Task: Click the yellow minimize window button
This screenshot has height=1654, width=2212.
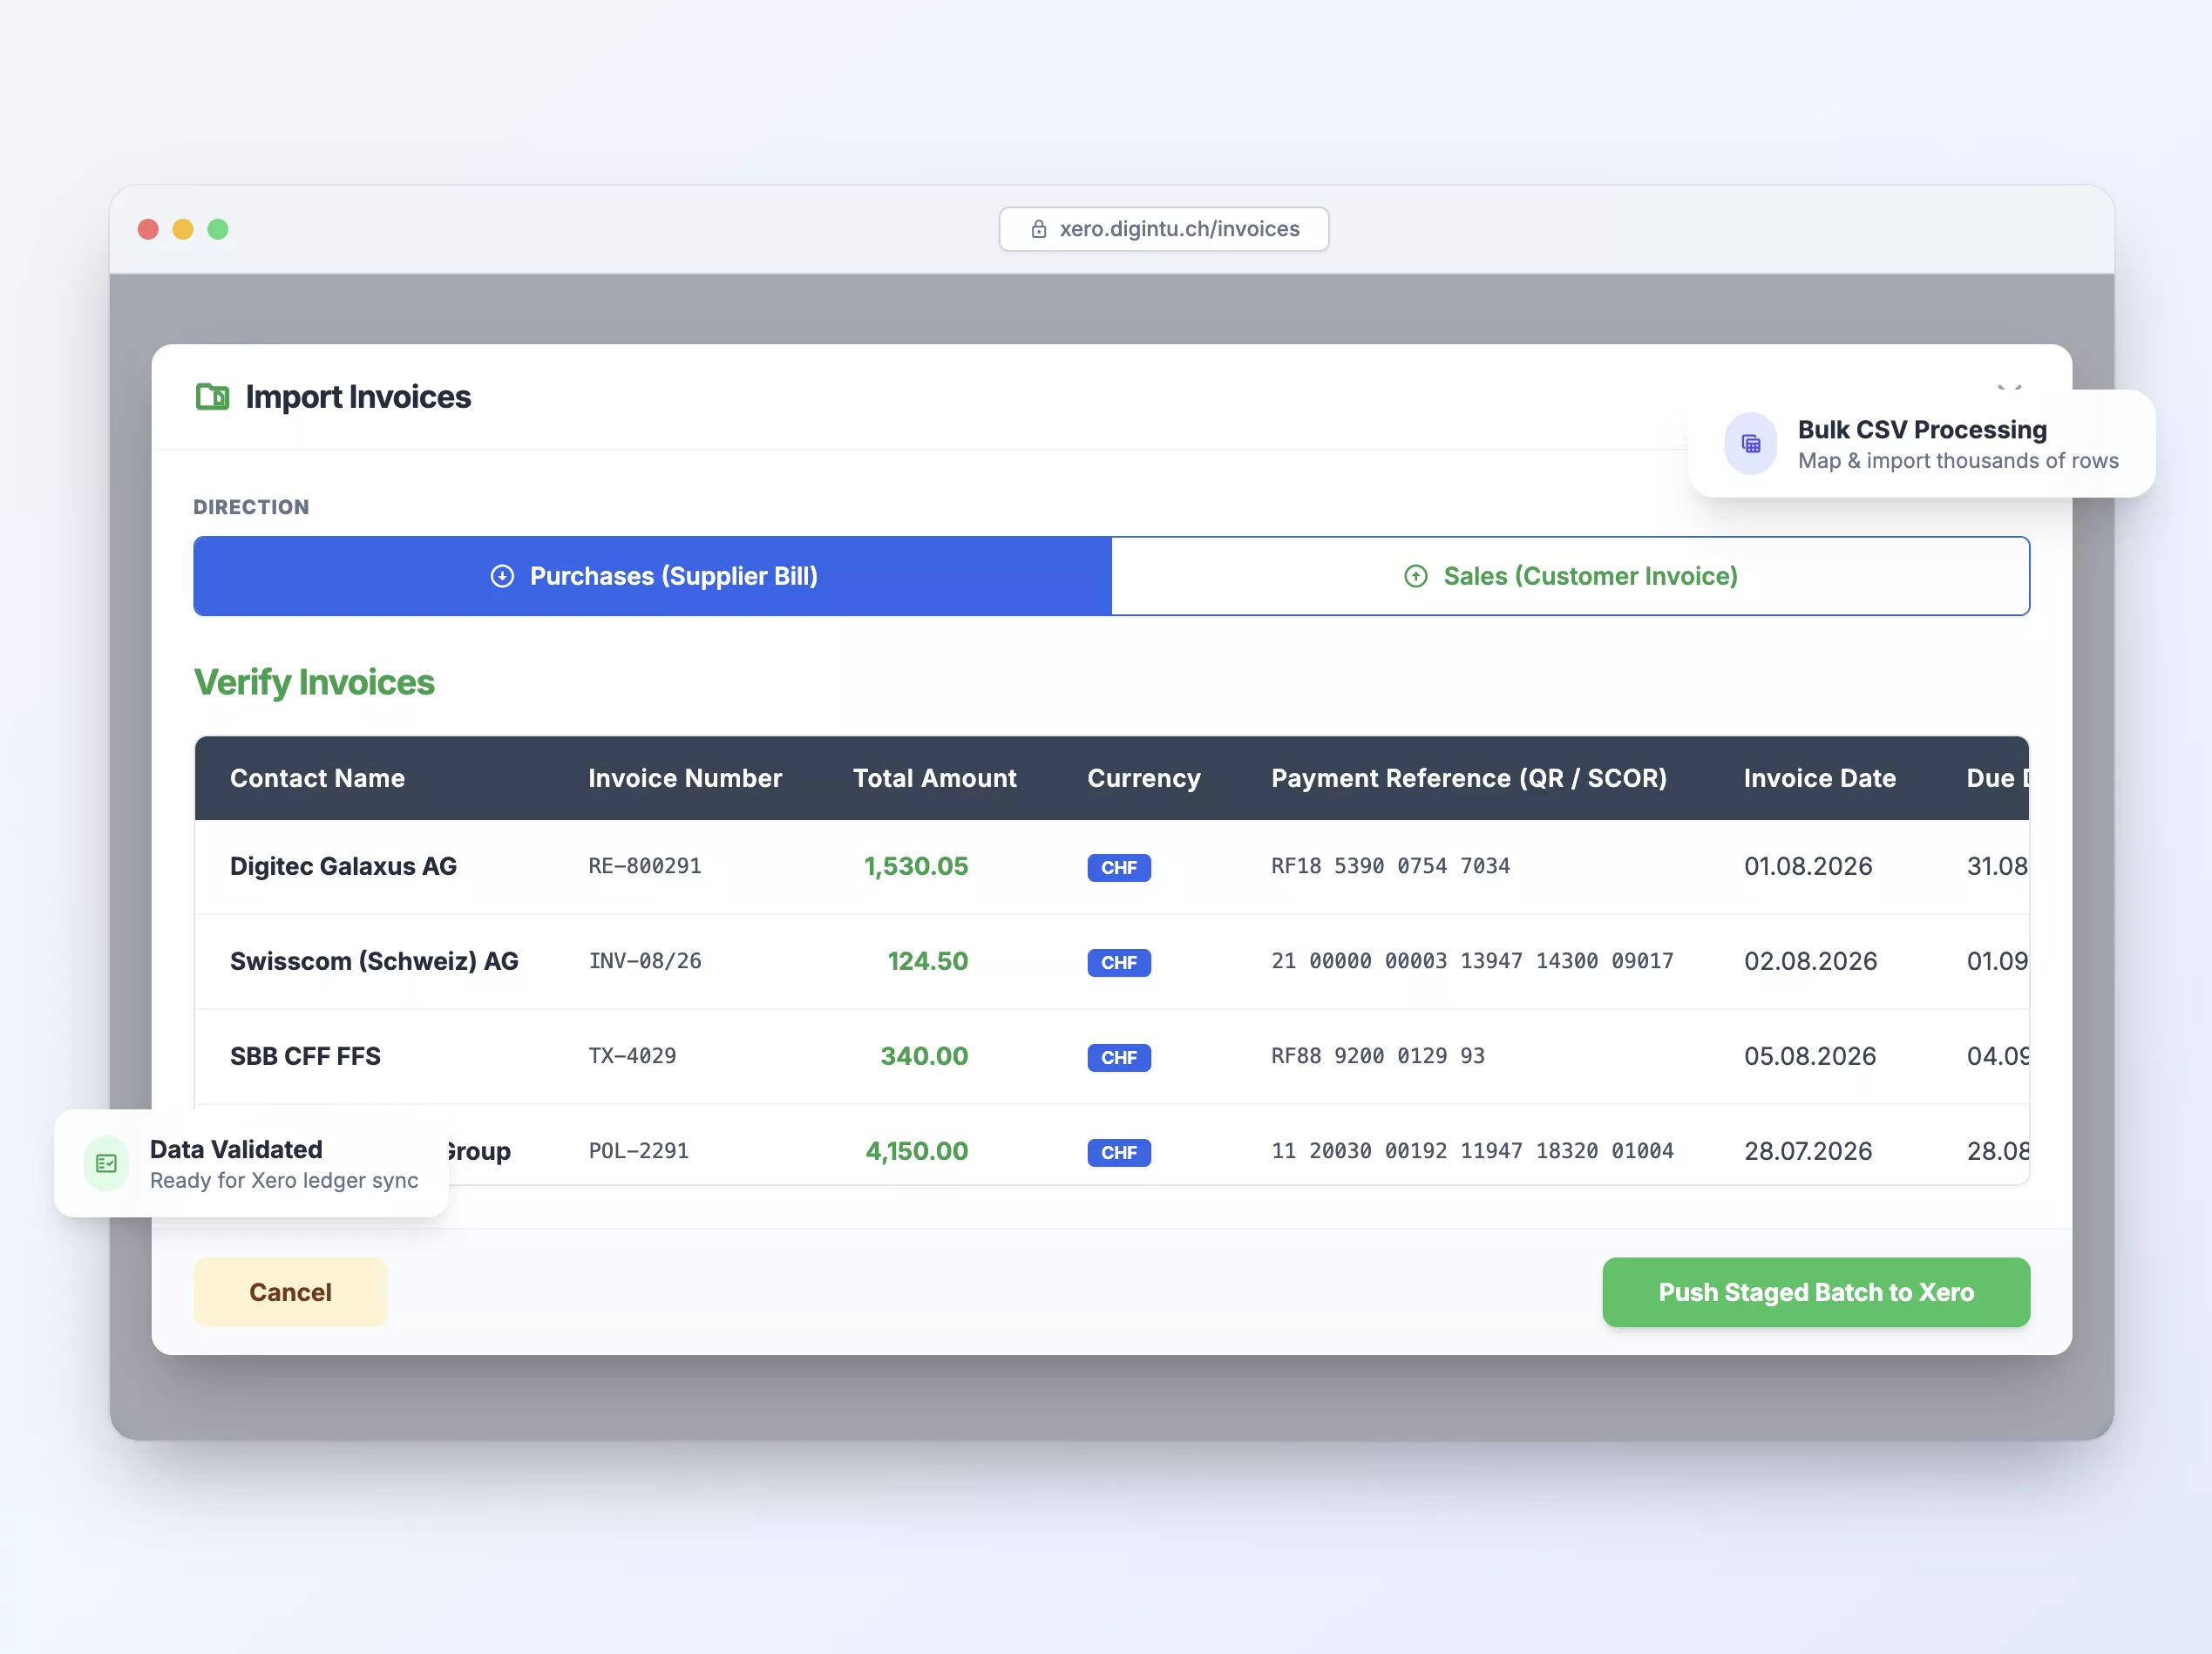Action: pyautogui.click(x=183, y=229)
